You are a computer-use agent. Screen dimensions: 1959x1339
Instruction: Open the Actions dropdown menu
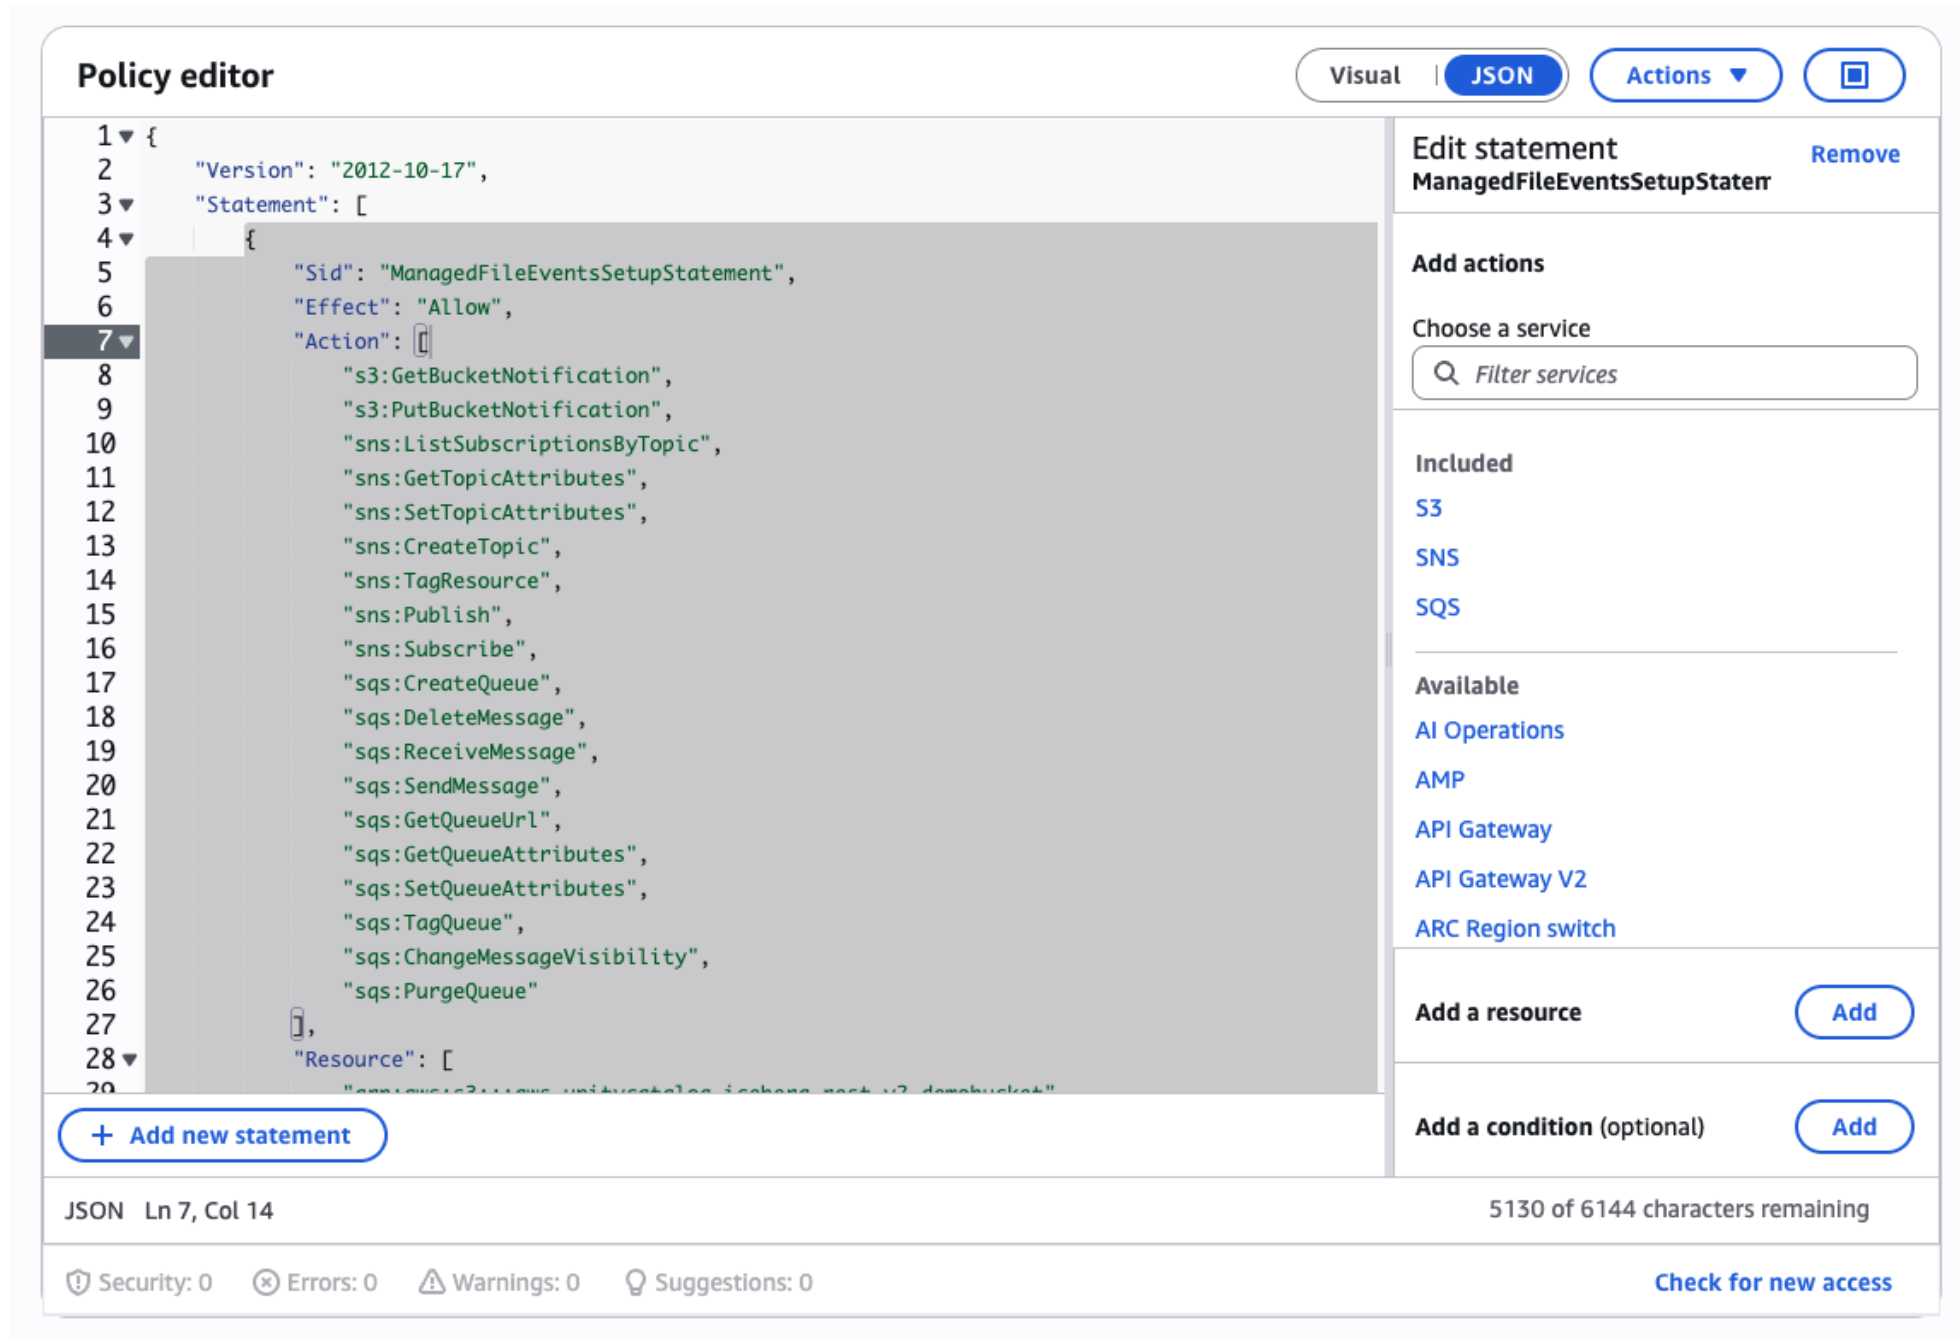click(1685, 74)
